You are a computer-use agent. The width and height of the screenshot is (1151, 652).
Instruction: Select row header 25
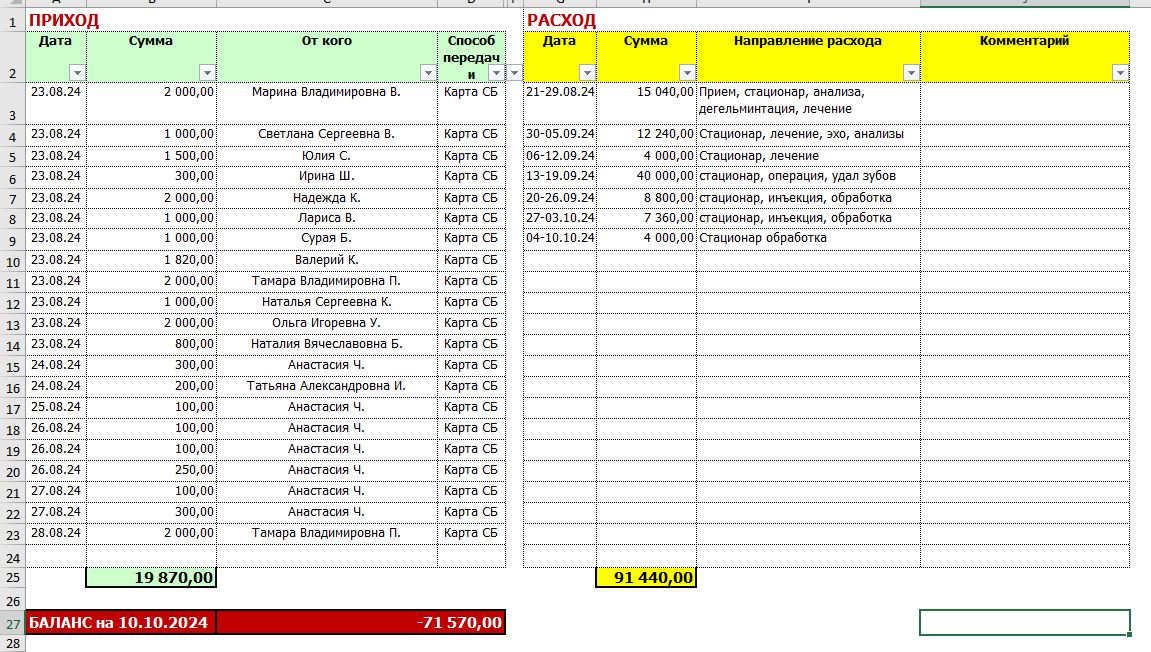12,578
